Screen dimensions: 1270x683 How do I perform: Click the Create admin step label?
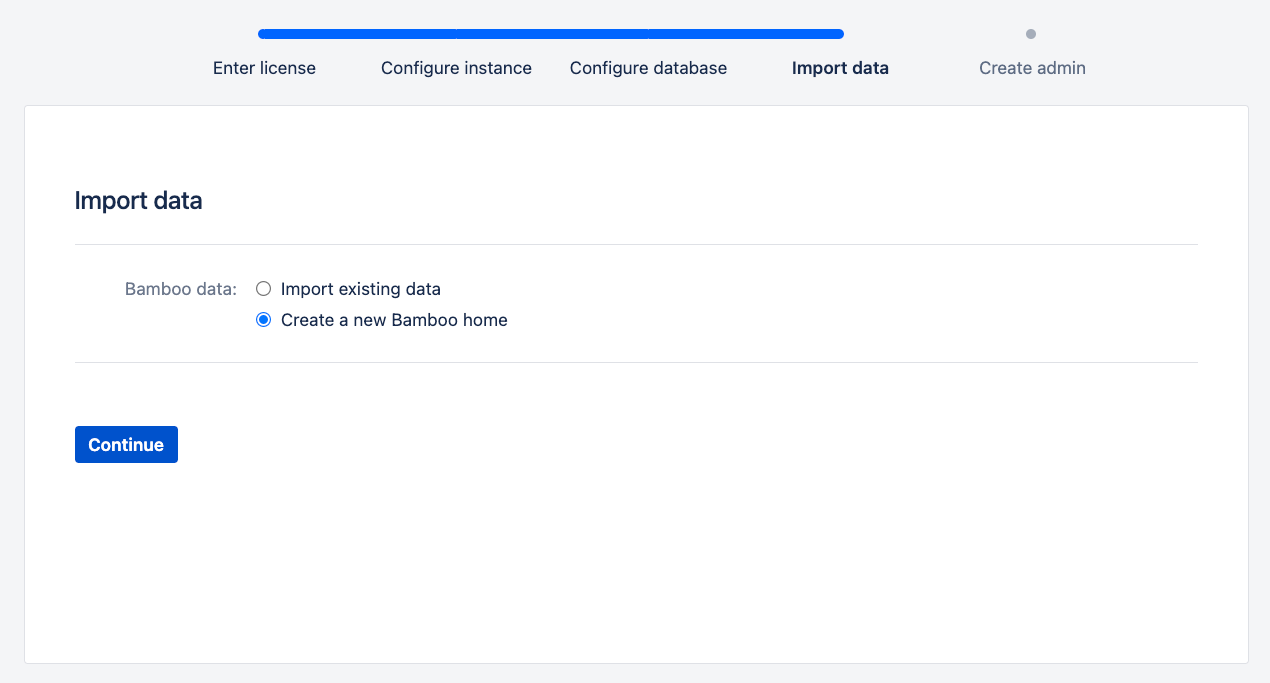click(x=1032, y=68)
